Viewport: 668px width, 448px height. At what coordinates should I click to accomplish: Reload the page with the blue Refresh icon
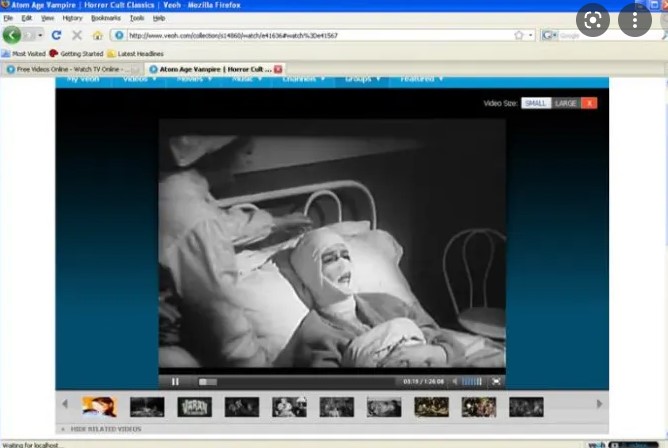pyautogui.click(x=56, y=35)
